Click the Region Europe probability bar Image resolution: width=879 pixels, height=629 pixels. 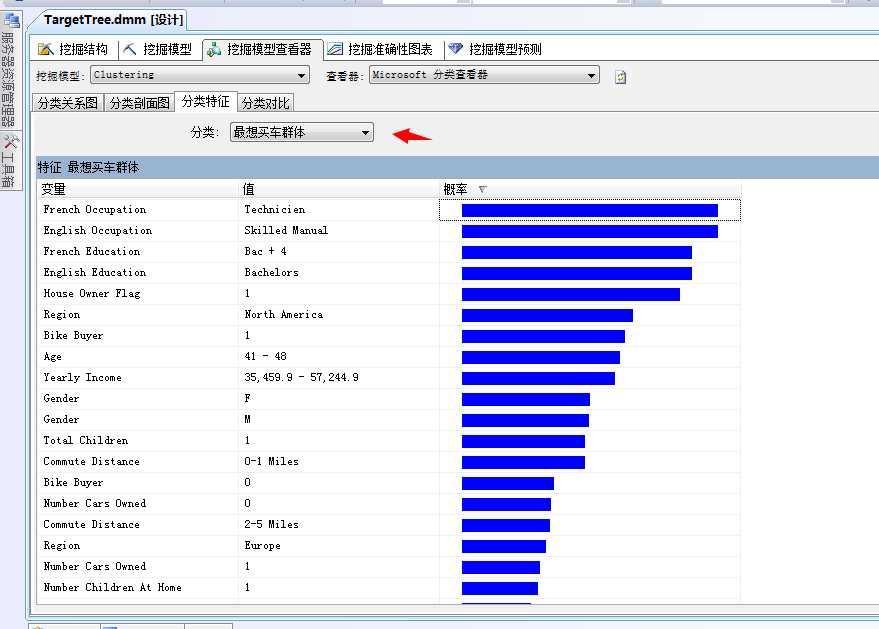(504, 547)
